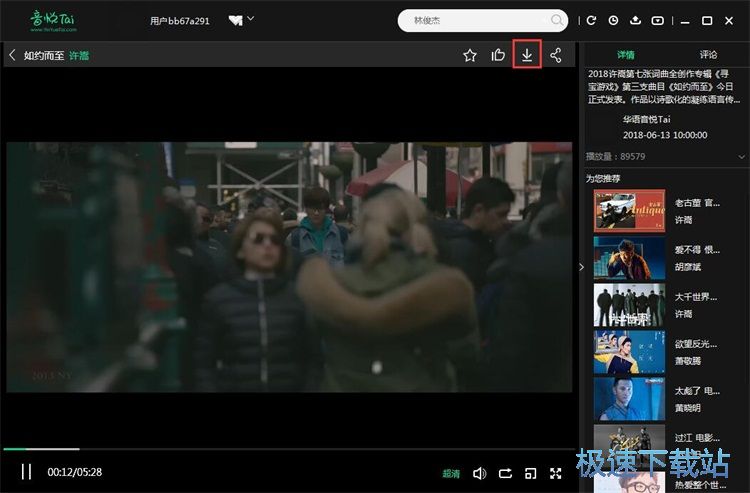Select 老古董 官... title text
This screenshot has width=750, height=493.
(697, 203)
